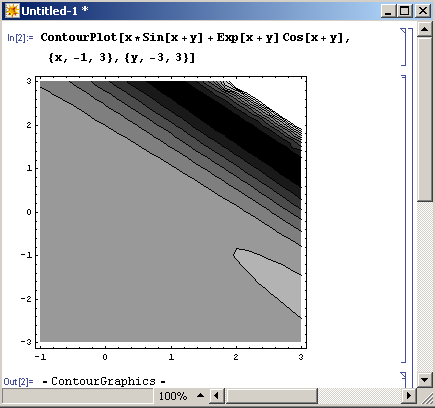Click the horizontal scrollbar left arrow

(x=217, y=396)
